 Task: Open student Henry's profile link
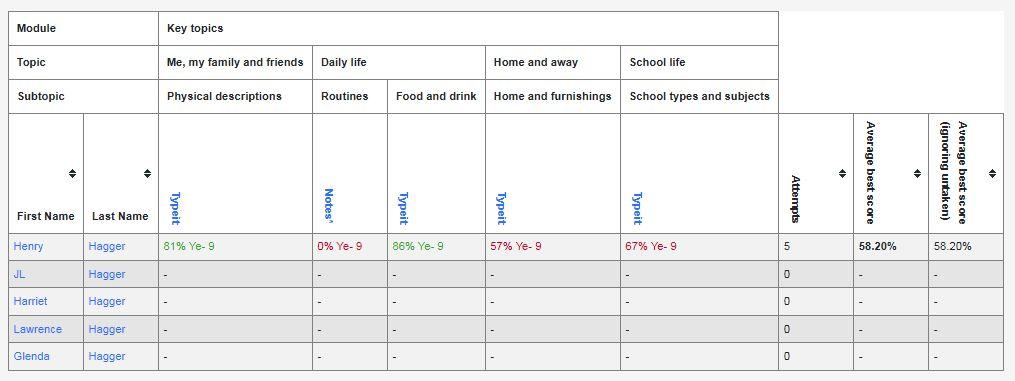click(28, 246)
